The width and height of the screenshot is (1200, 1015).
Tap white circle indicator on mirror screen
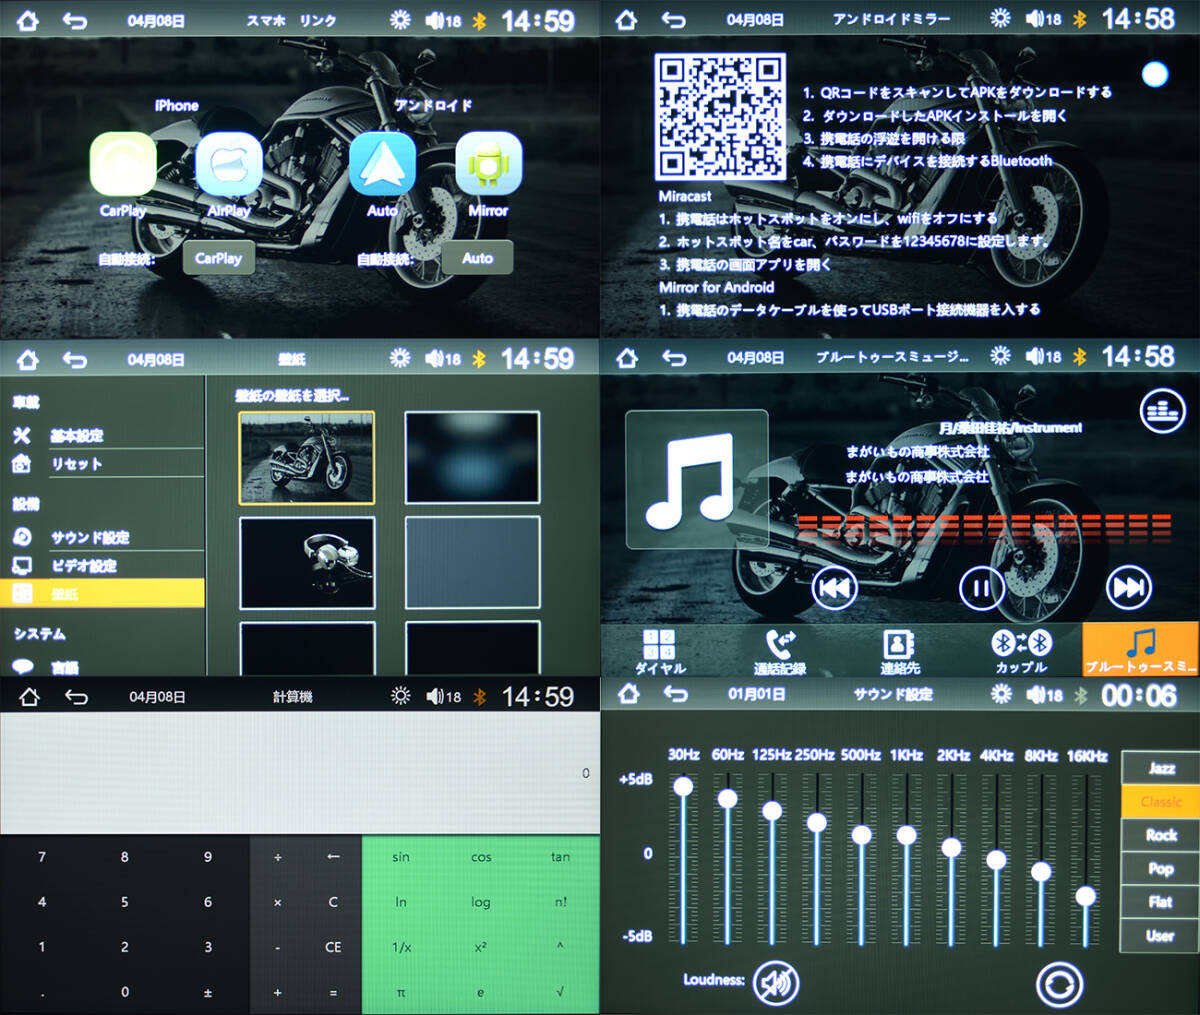1155,74
